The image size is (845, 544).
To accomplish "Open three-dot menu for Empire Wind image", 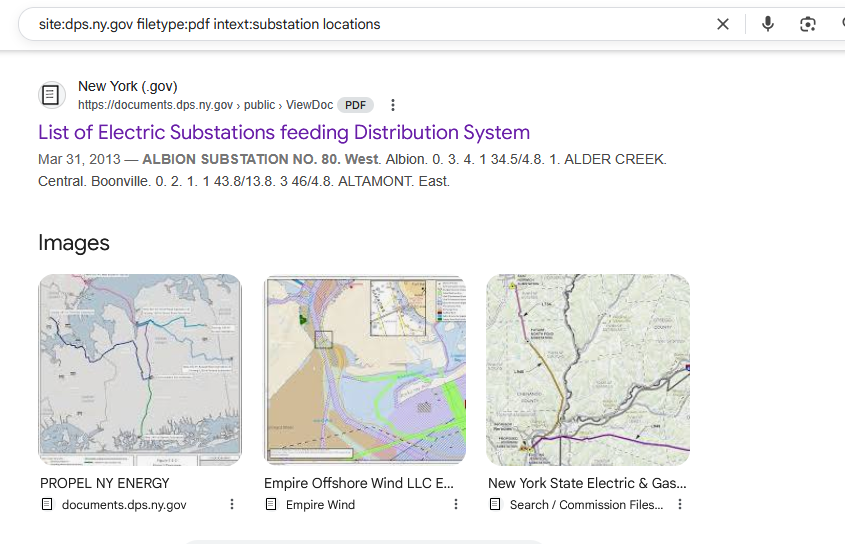I will tap(456, 504).
